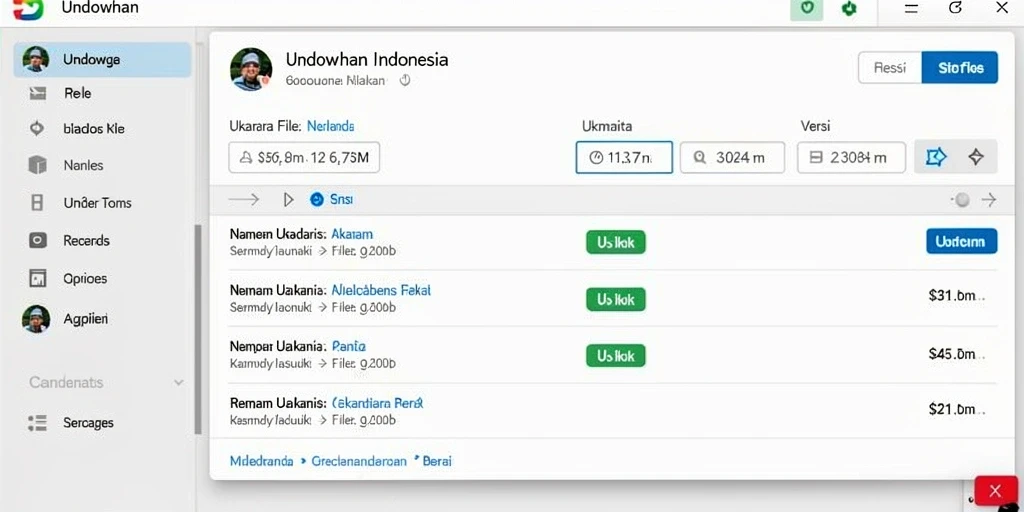Click Us Ikik button in Nielcabens Fekal row
Viewport: 1024px width, 512px height.
point(616,299)
